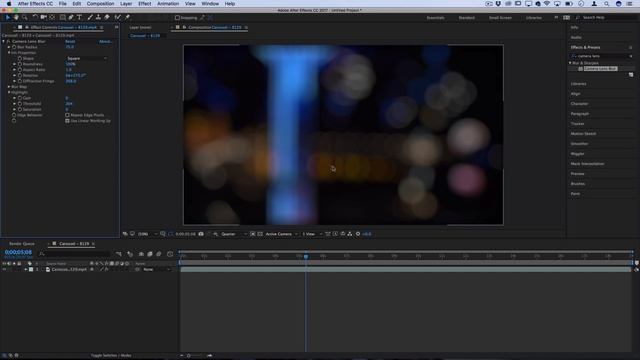The image size is (640, 360).
Task: Open the Active Camera dropdown
Action: coord(281,234)
